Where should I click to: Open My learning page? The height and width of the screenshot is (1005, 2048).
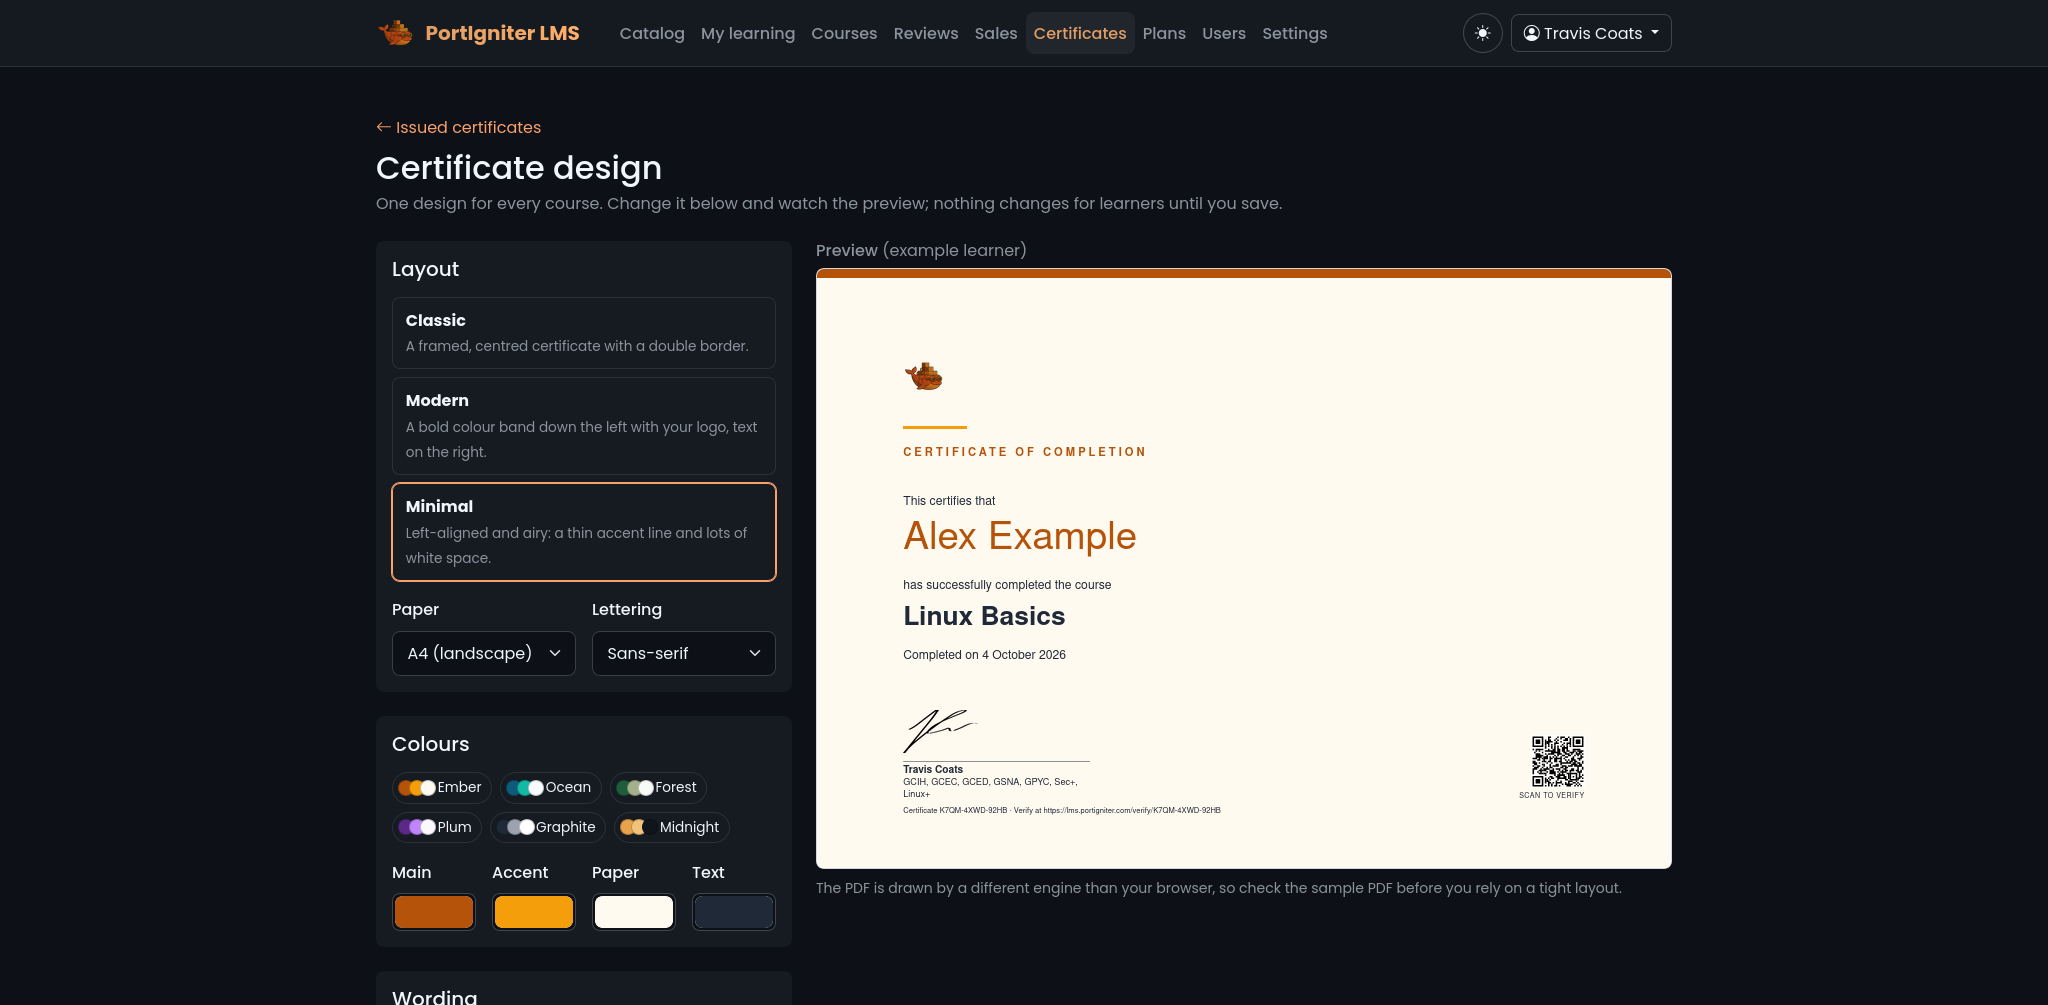point(748,33)
